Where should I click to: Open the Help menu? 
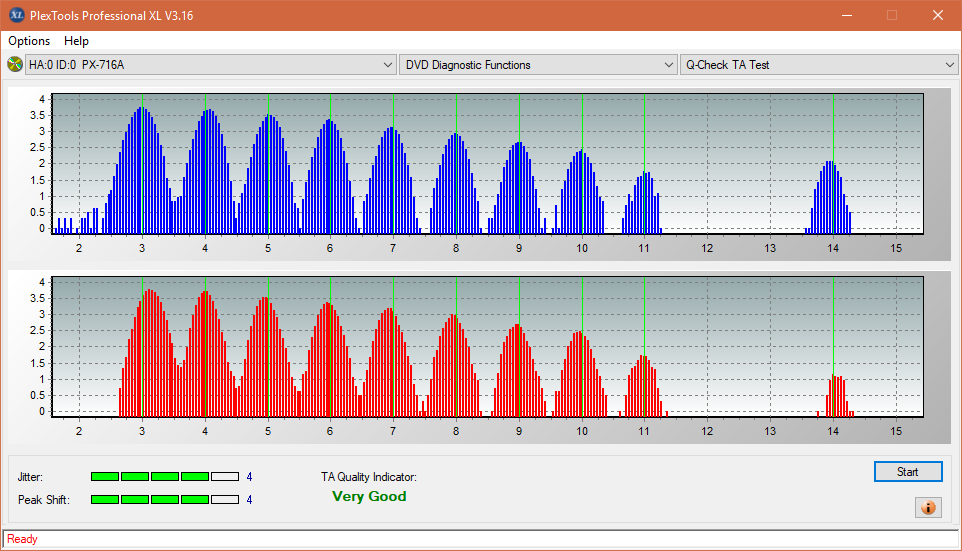(76, 40)
